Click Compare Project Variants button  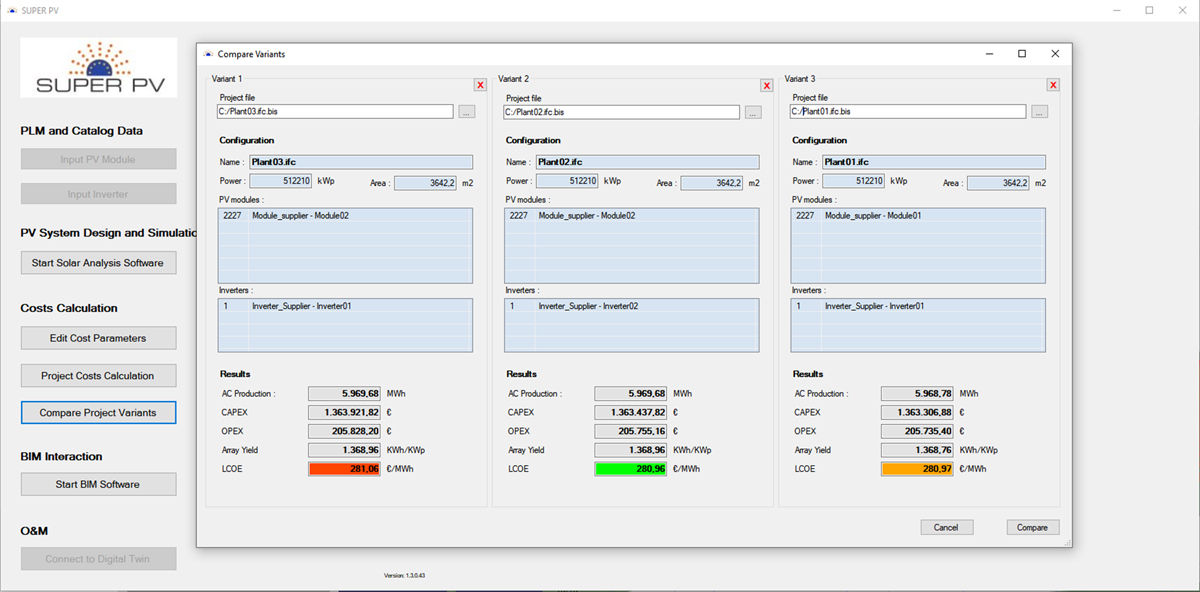click(x=98, y=412)
